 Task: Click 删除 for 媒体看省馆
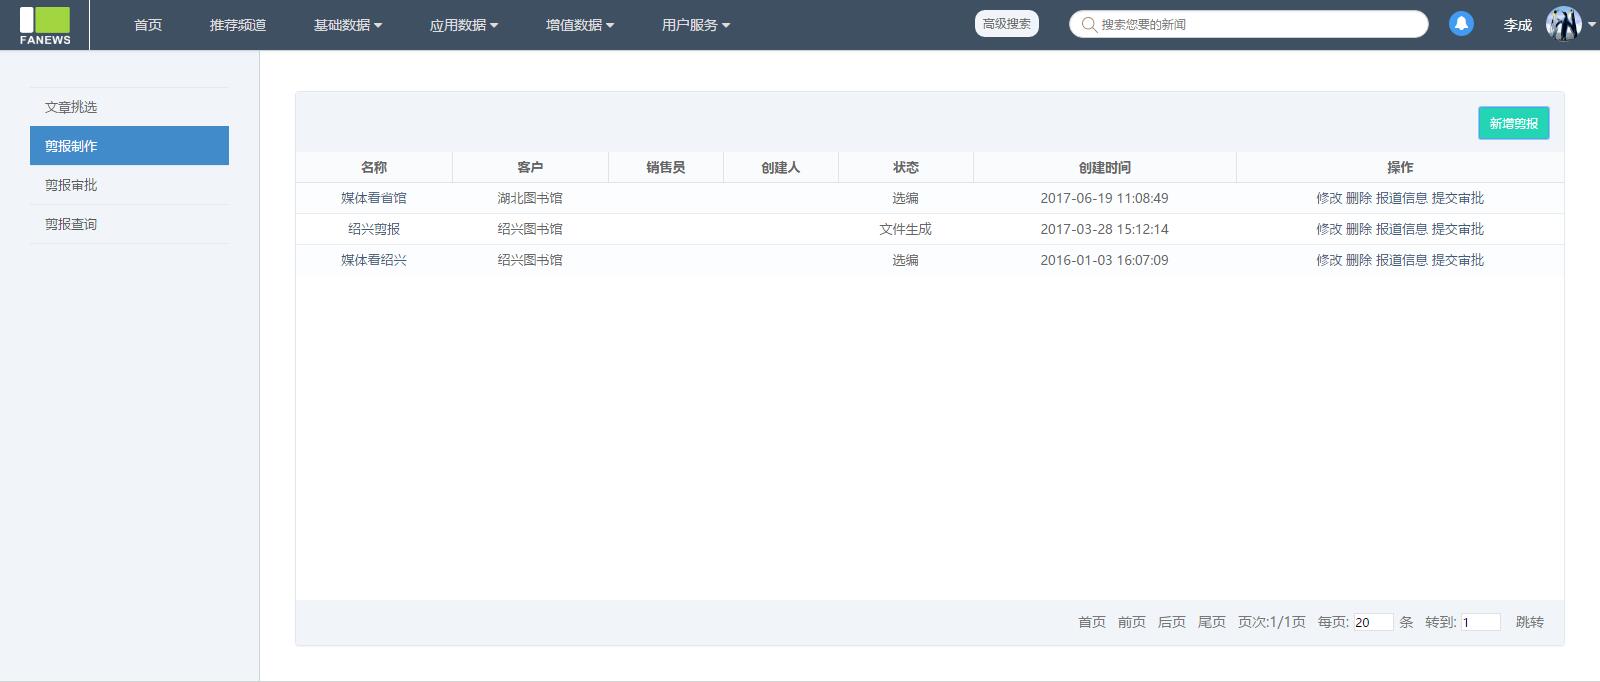(1359, 198)
